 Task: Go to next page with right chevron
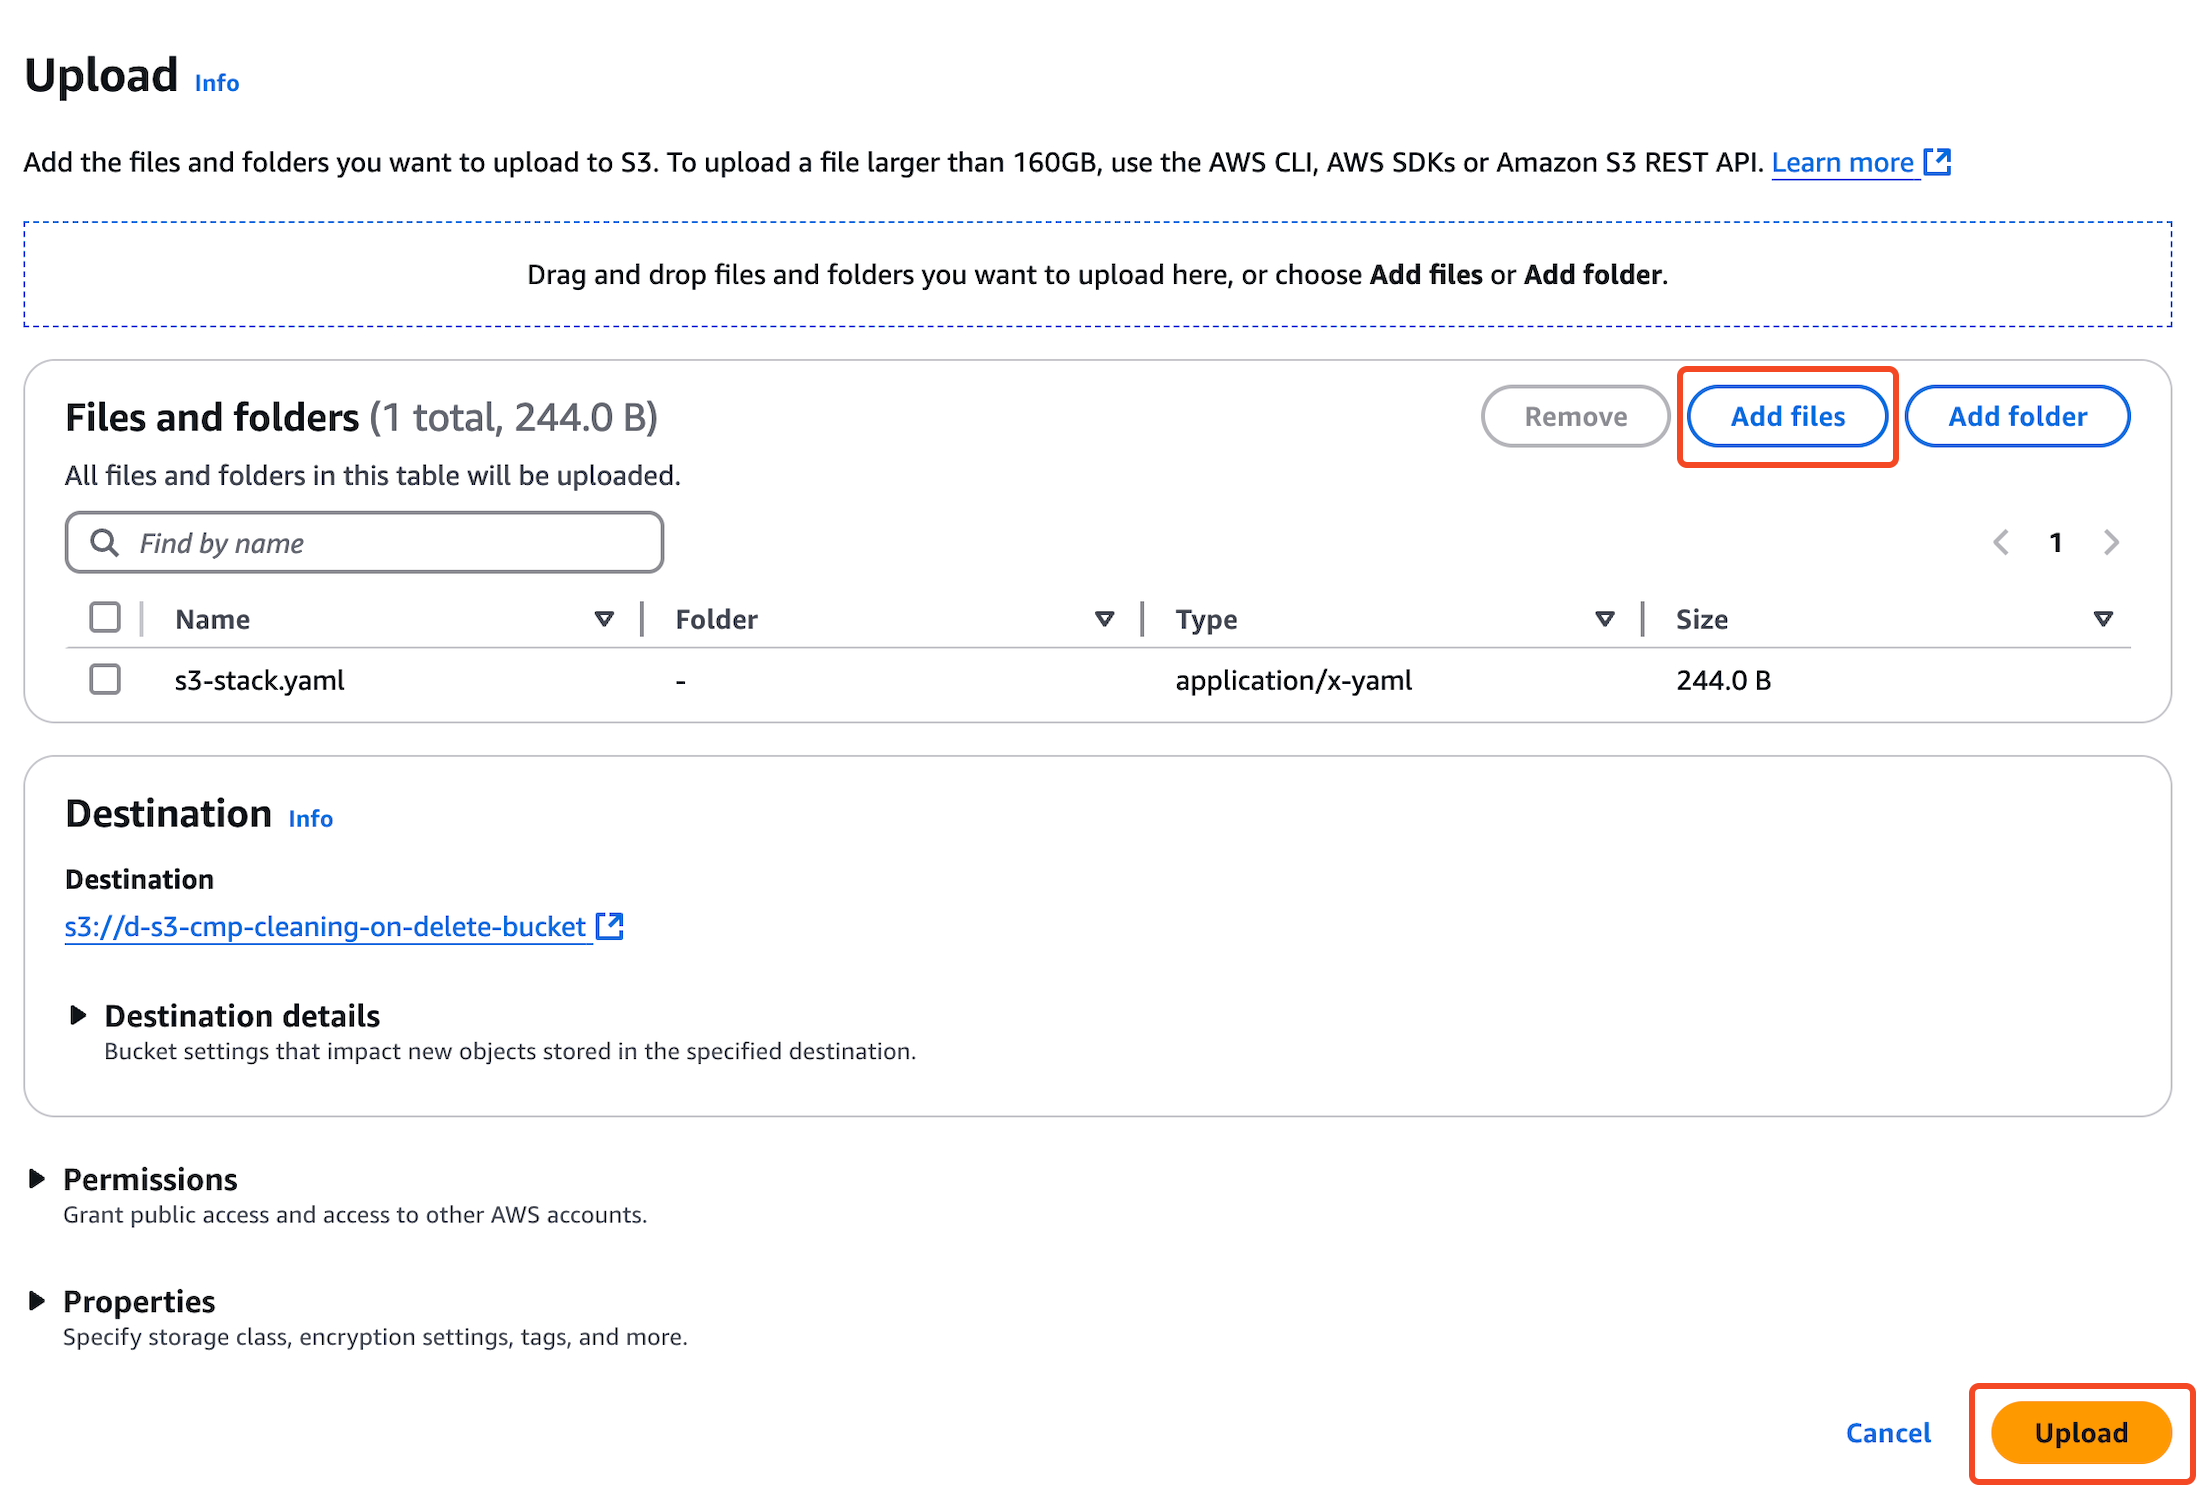(x=2111, y=543)
